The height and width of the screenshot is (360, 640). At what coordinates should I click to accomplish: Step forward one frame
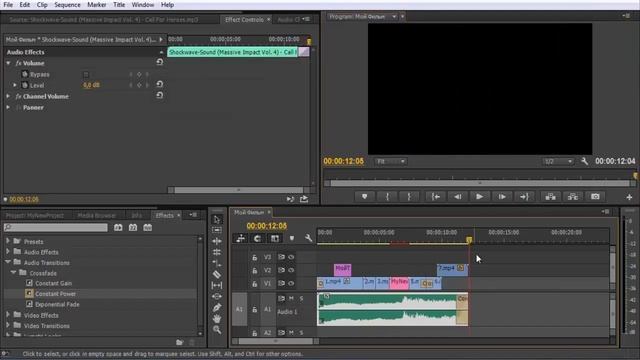tap(502, 197)
